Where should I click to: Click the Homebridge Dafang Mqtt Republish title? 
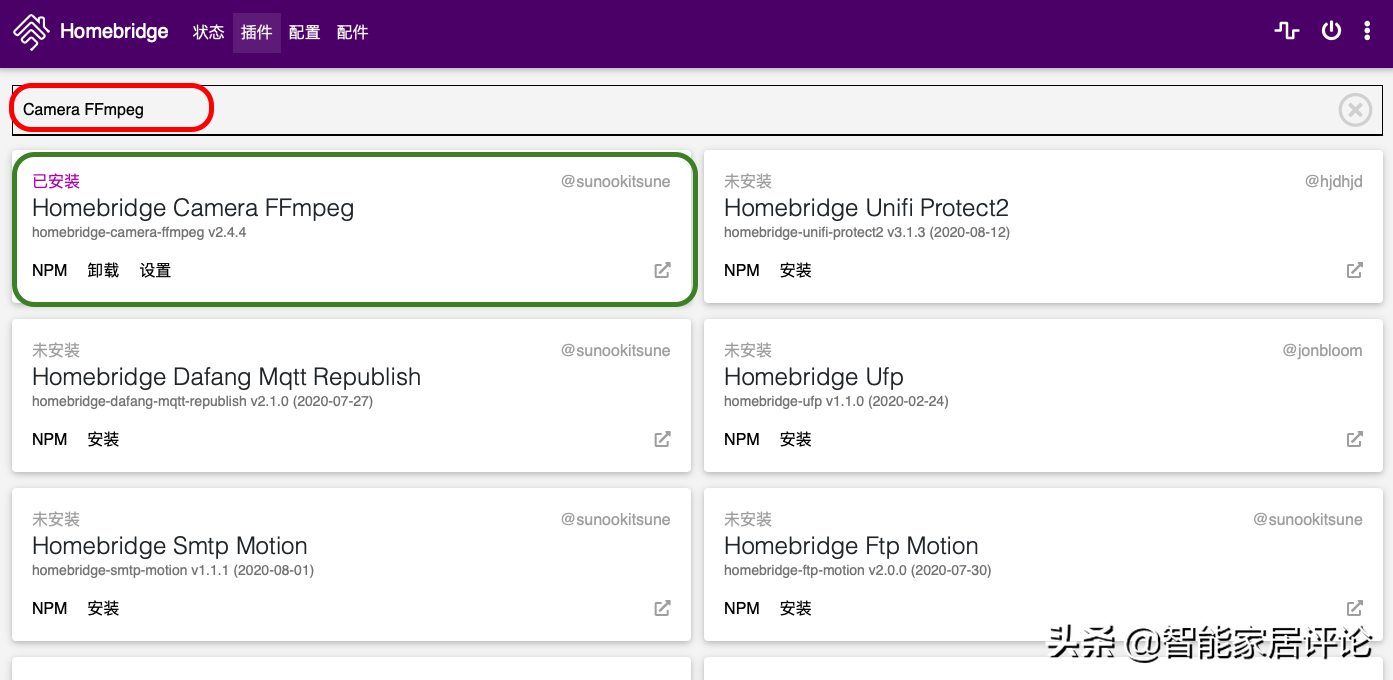coord(226,377)
